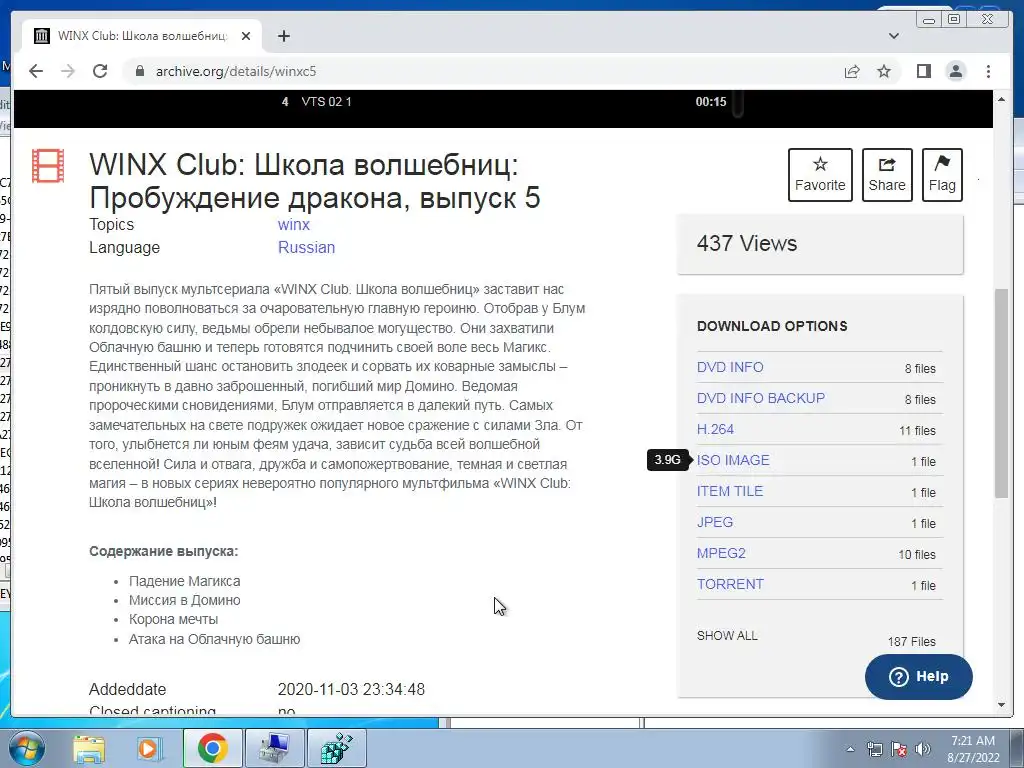Click the Chrome icon in the taskbar
This screenshot has height=768, width=1024.
(212, 748)
